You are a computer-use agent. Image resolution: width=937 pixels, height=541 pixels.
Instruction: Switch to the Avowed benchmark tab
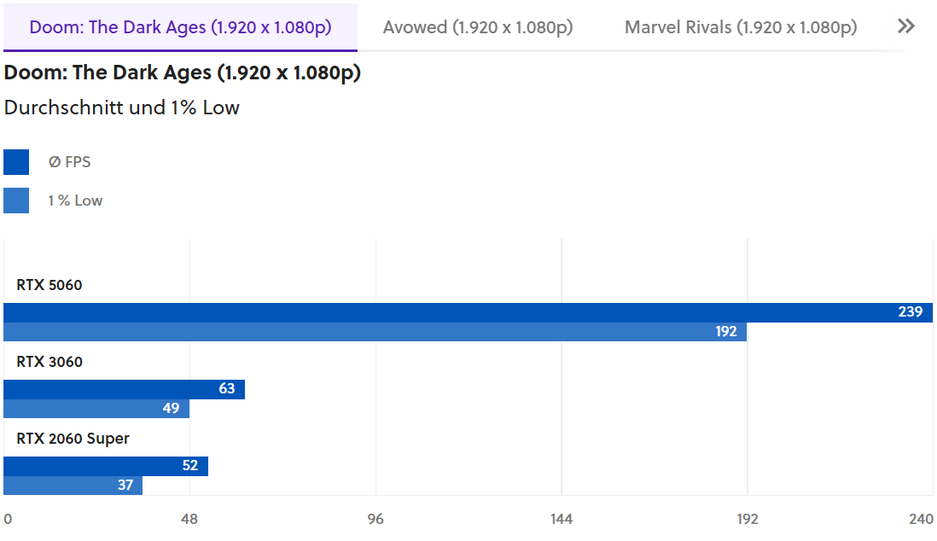coord(477,27)
